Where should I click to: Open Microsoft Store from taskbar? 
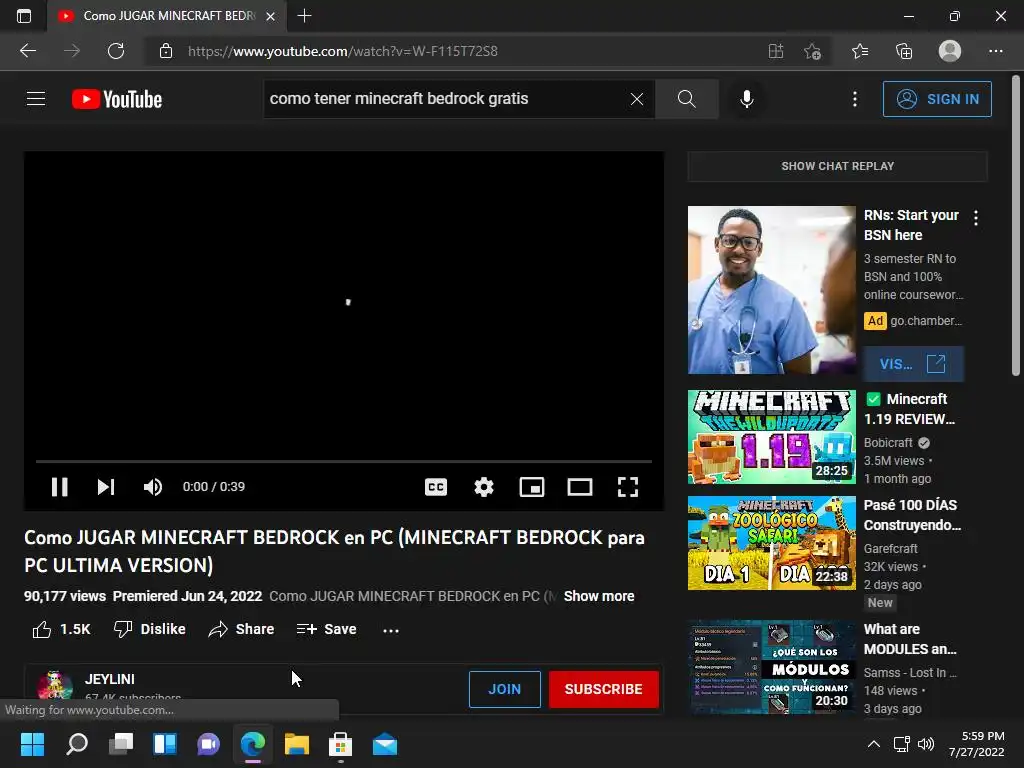[x=340, y=744]
